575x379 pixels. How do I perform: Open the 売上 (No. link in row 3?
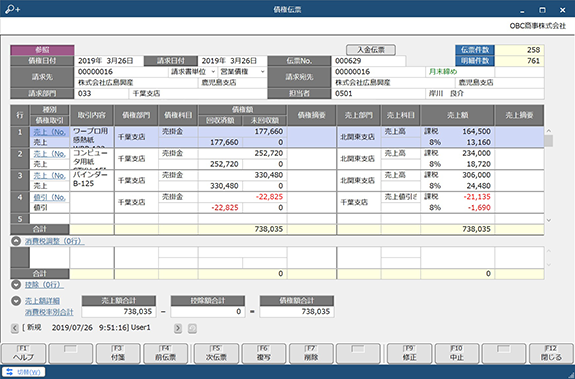(x=50, y=176)
